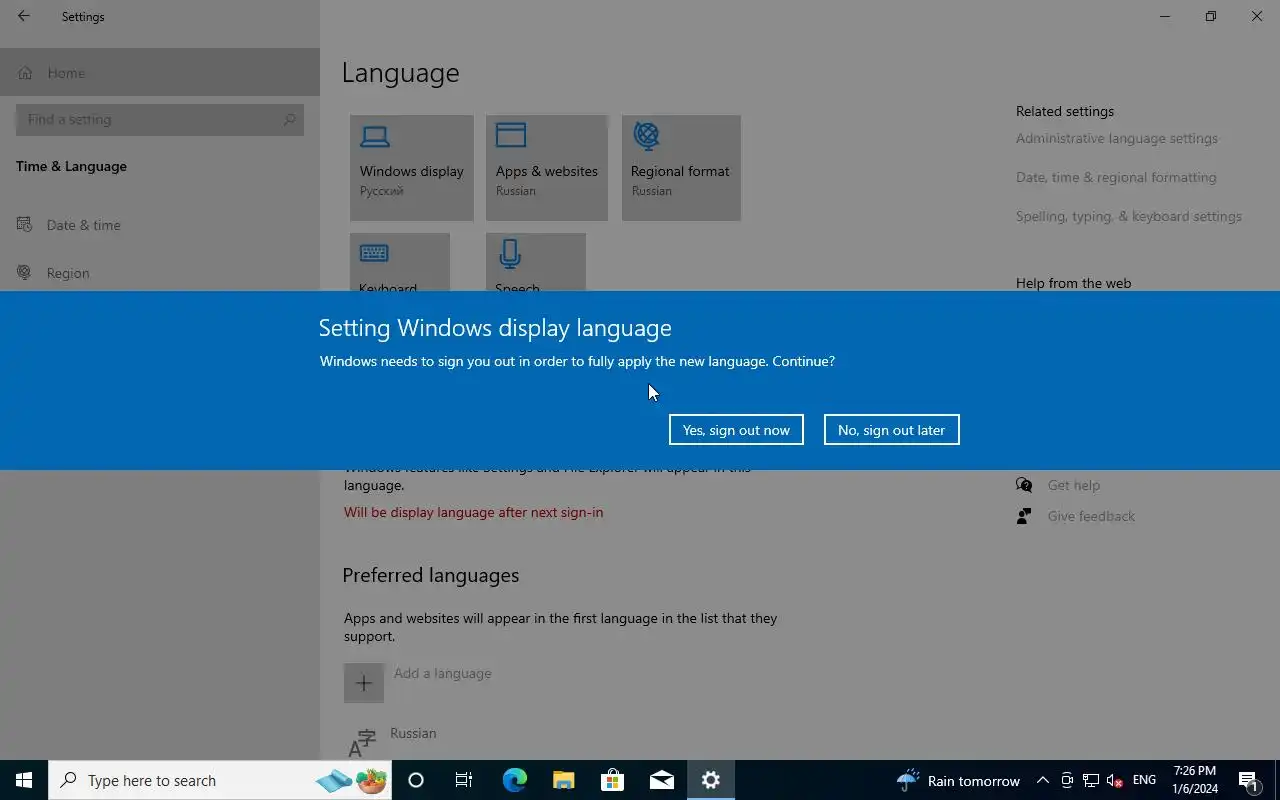Click Give feedback link
This screenshot has width=1280, height=800.
click(1091, 516)
